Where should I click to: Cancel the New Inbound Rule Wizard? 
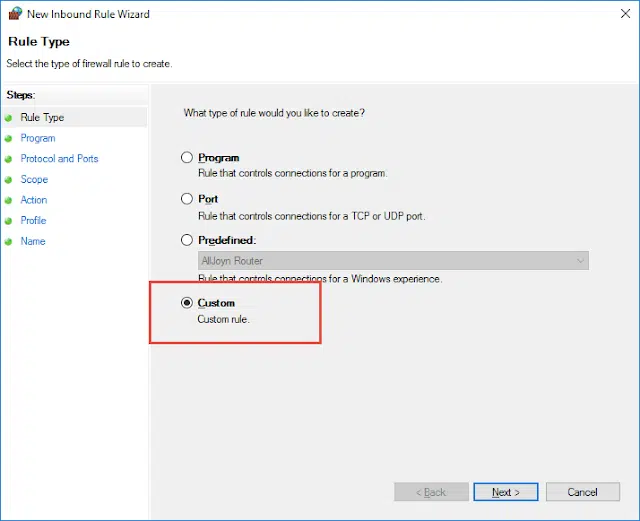pyautogui.click(x=582, y=492)
